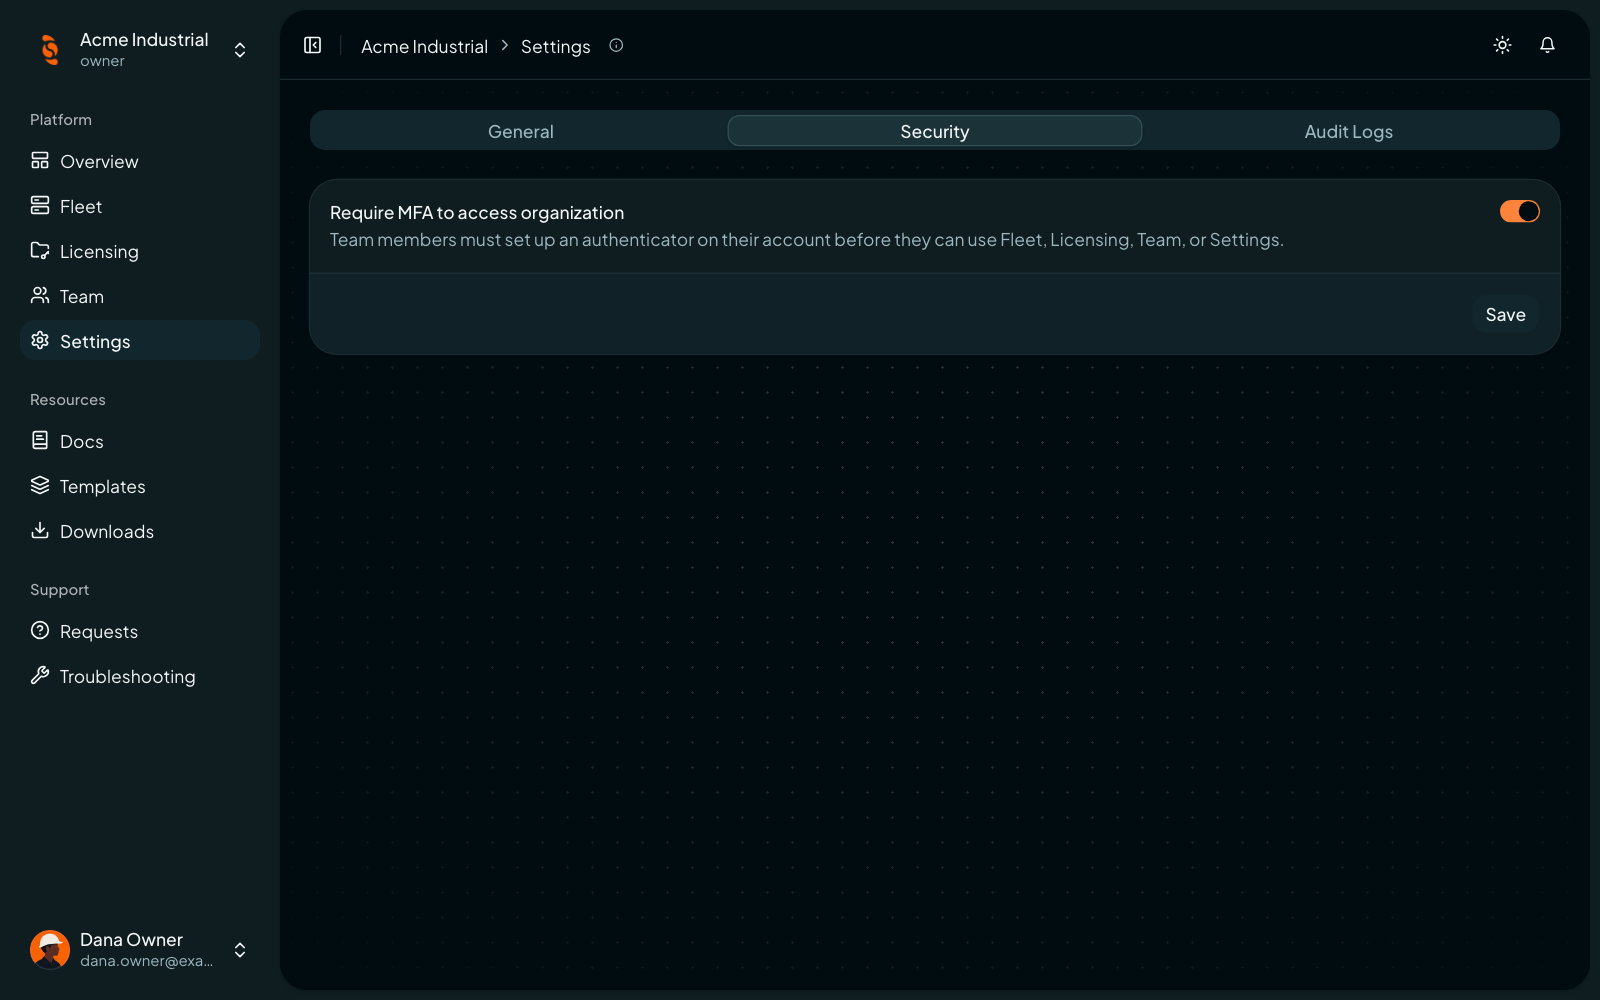This screenshot has width=1600, height=1000.
Task: Click the Team people icon
Action: (40, 295)
